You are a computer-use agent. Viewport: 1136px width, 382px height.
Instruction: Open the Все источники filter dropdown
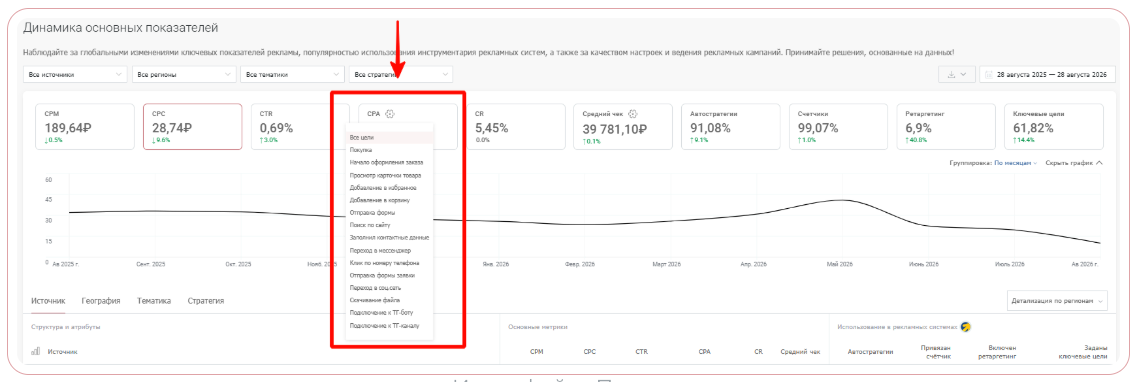click(x=75, y=75)
